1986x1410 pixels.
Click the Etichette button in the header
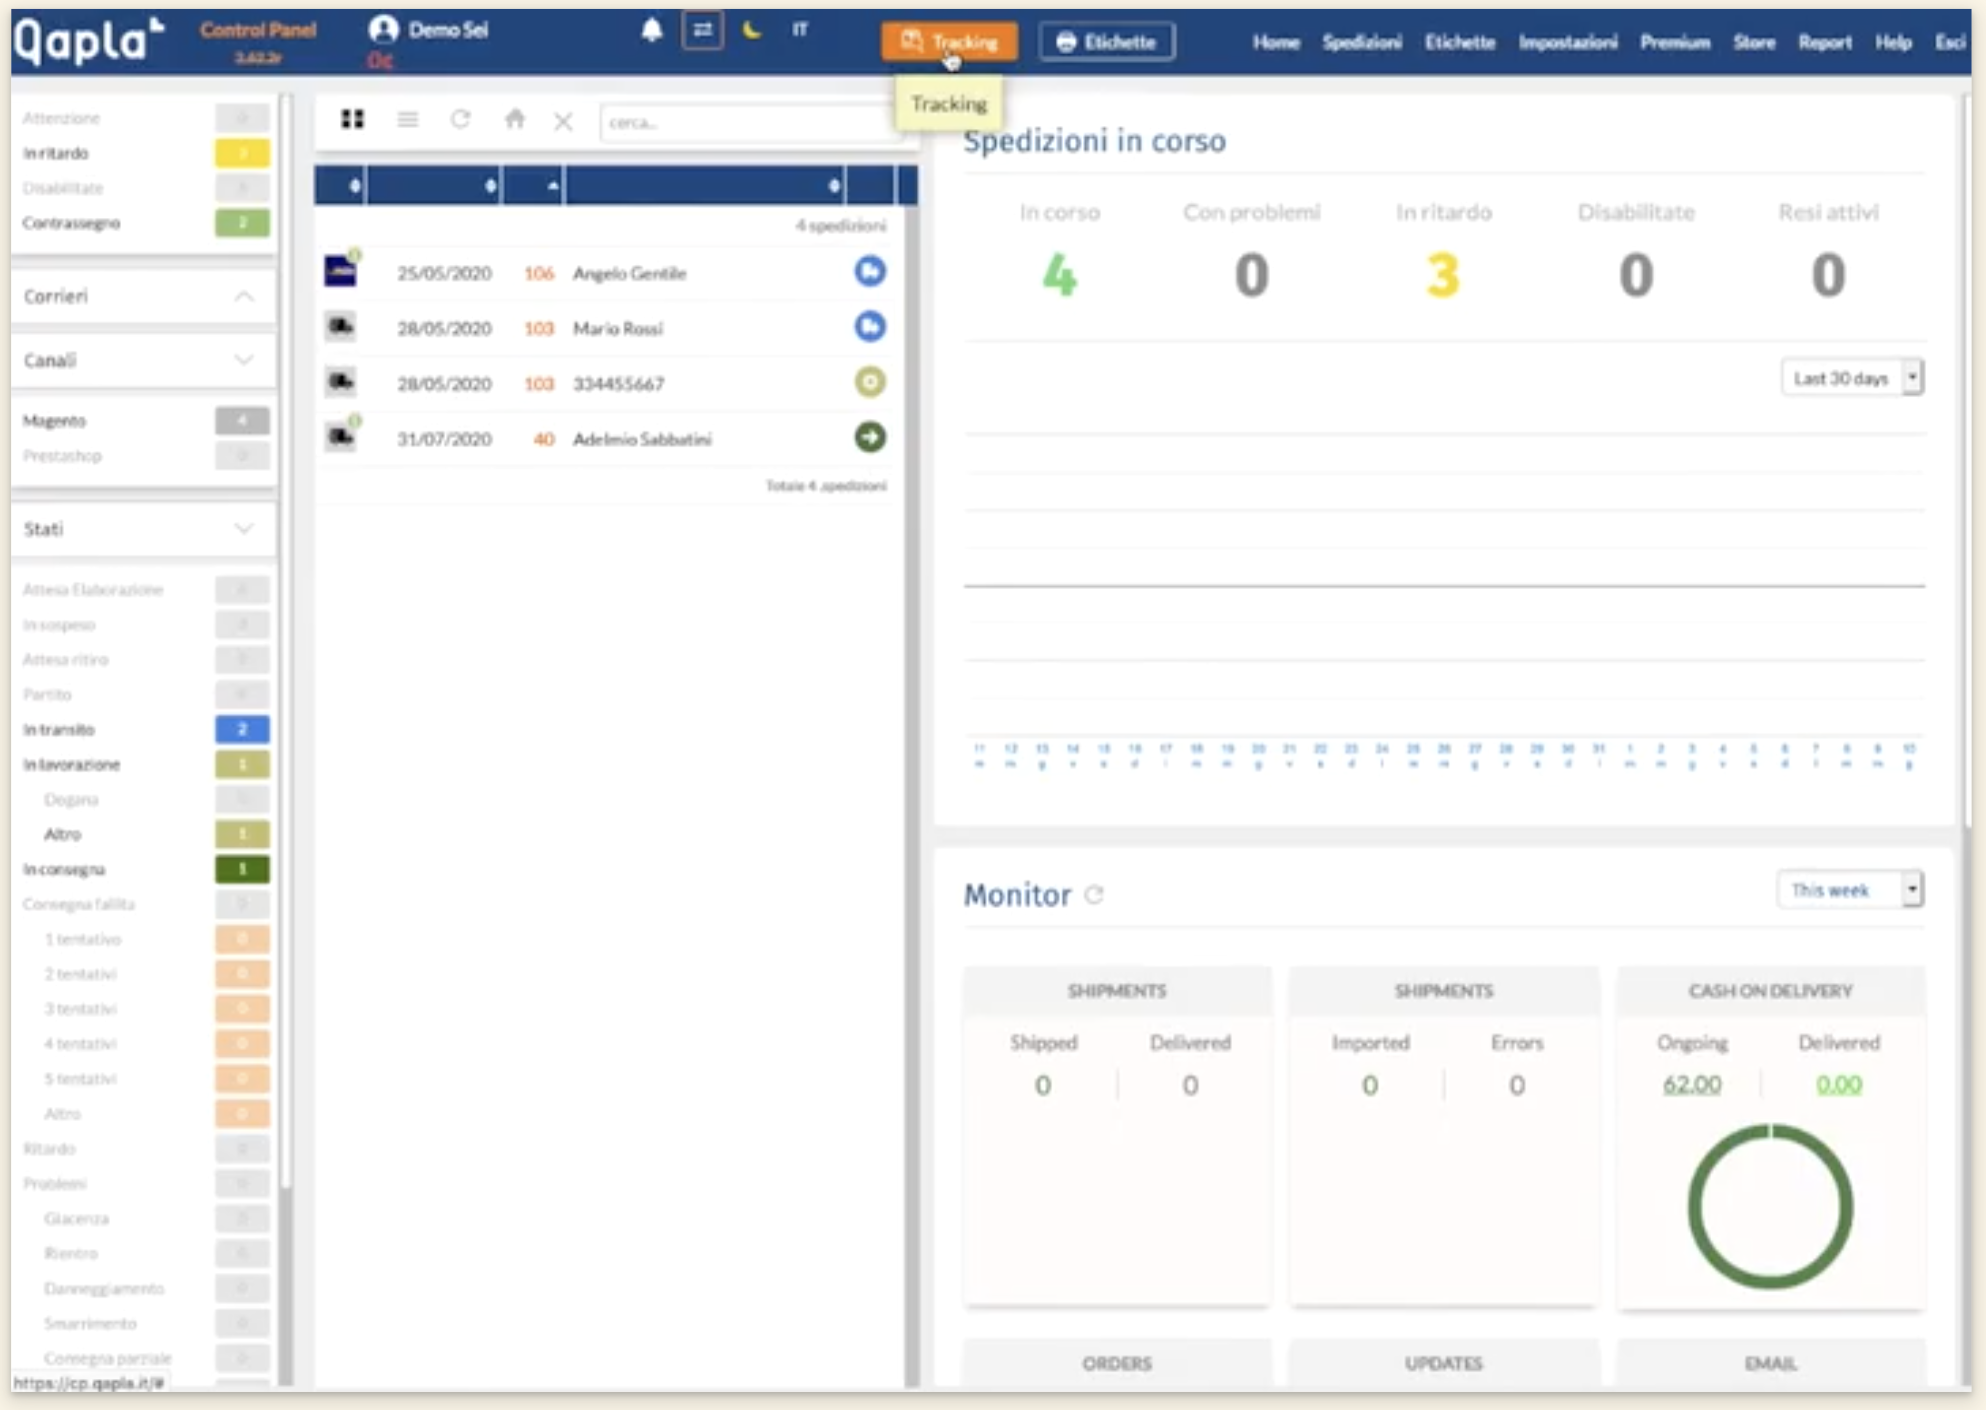coord(1106,42)
